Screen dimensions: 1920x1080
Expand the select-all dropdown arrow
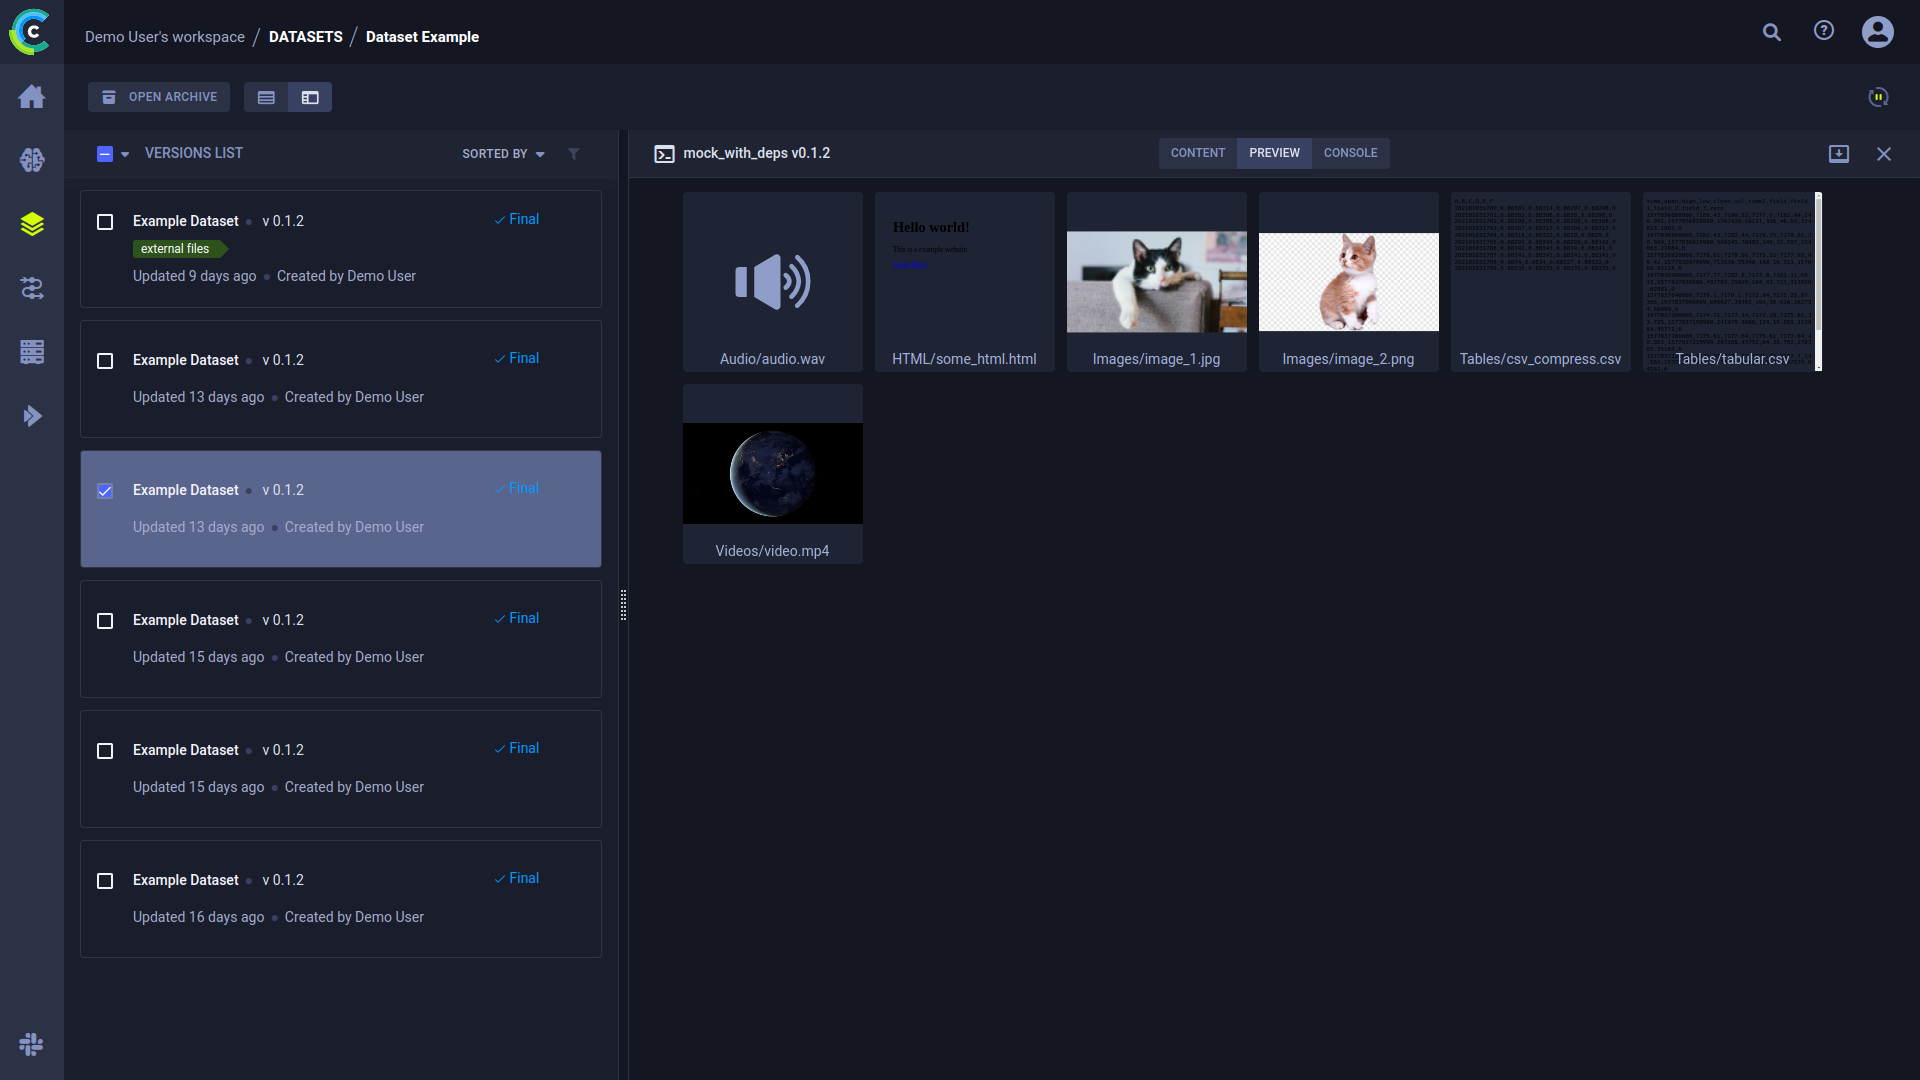point(125,154)
